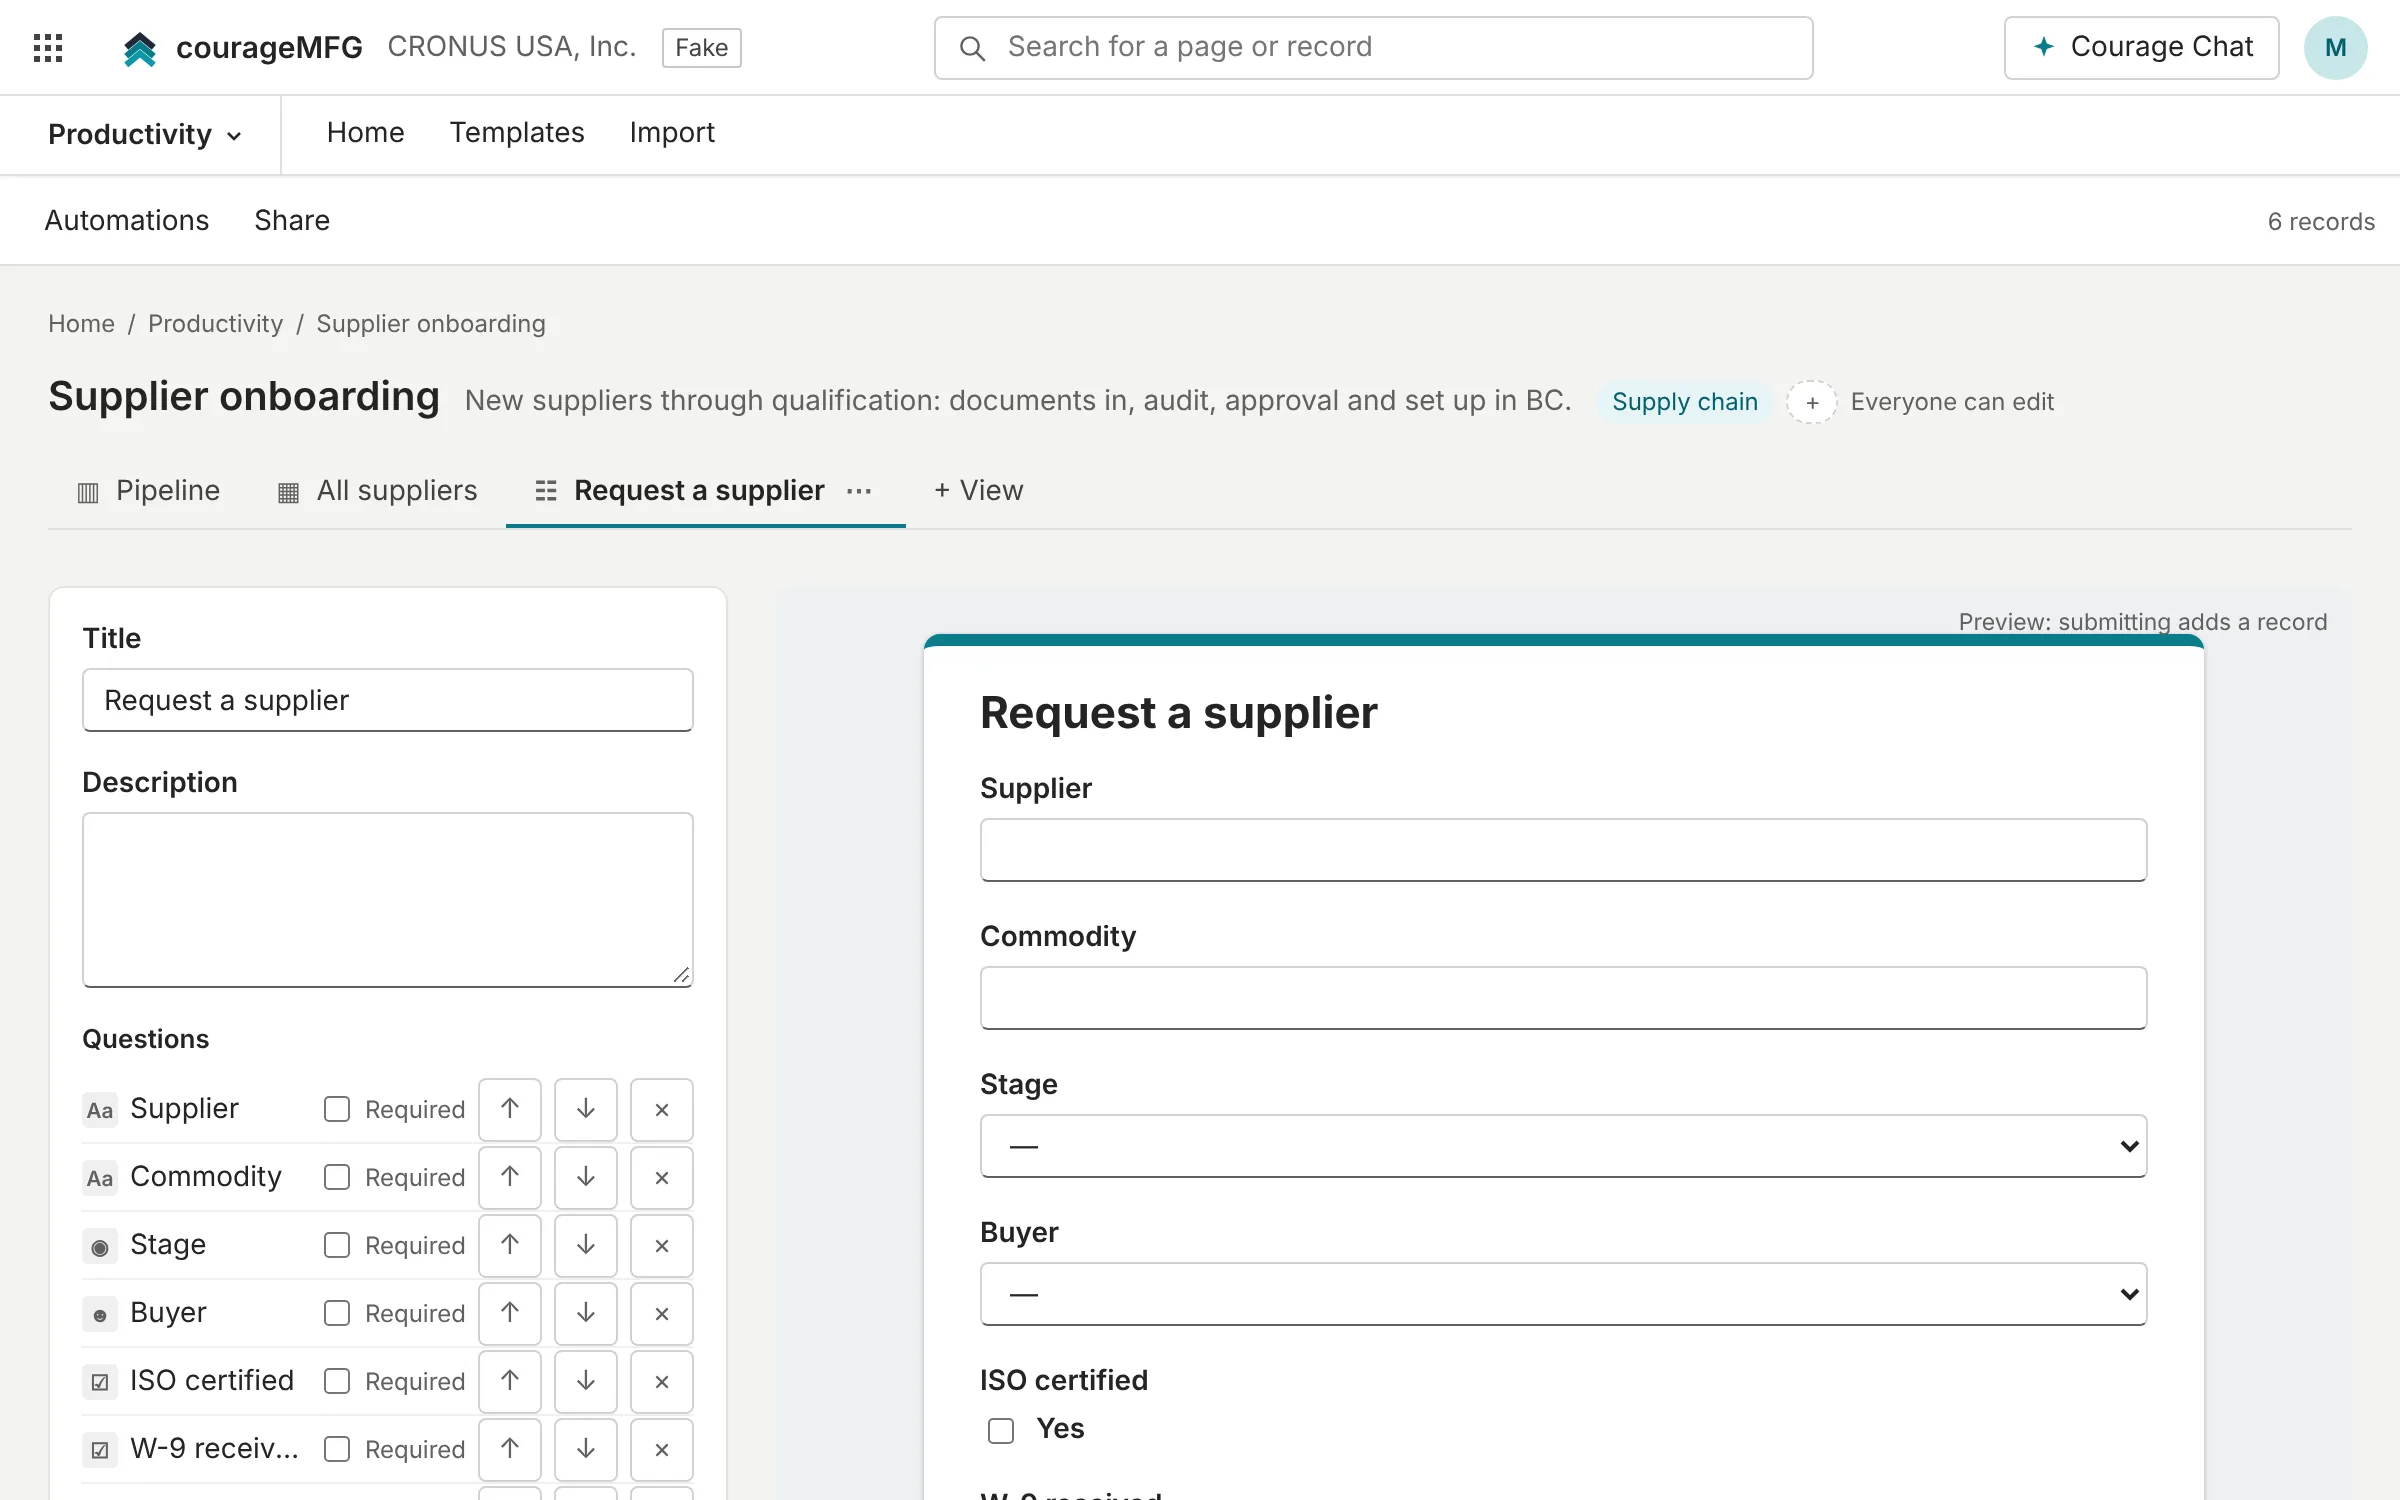Move Buyer question up
2400x1500 pixels.
[x=510, y=1313]
